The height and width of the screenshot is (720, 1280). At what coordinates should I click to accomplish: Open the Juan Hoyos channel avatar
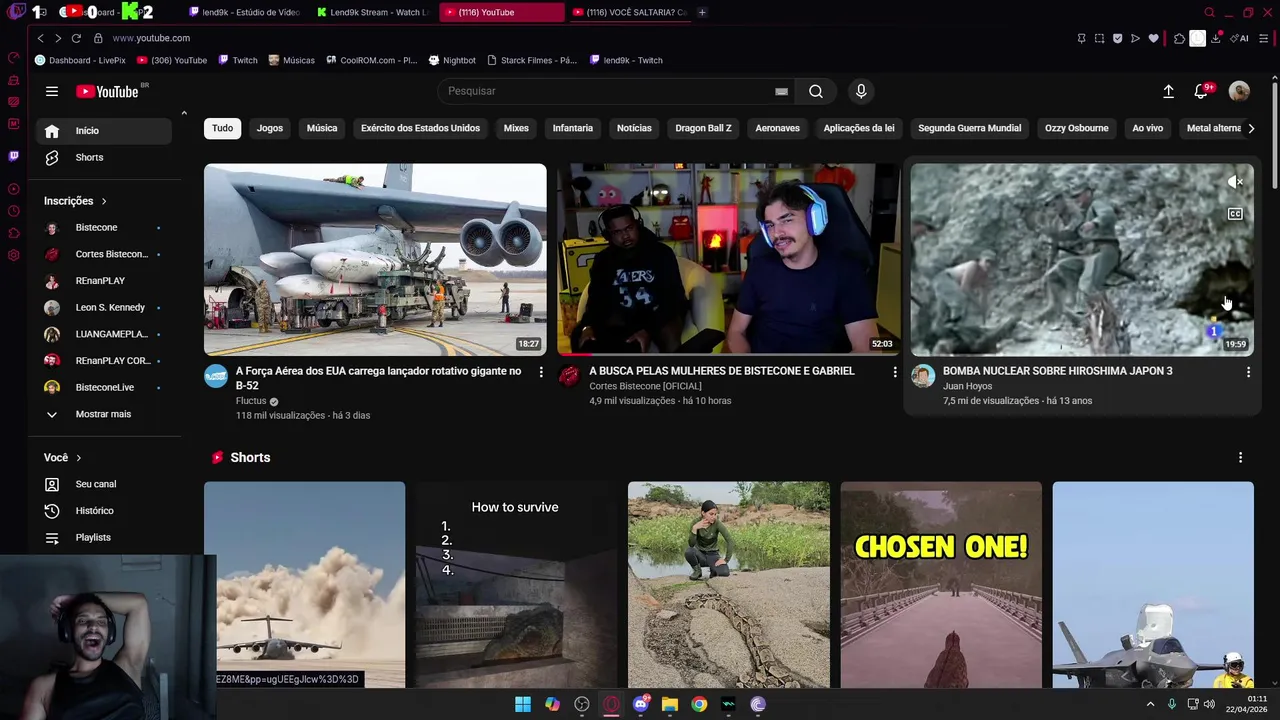(x=923, y=376)
